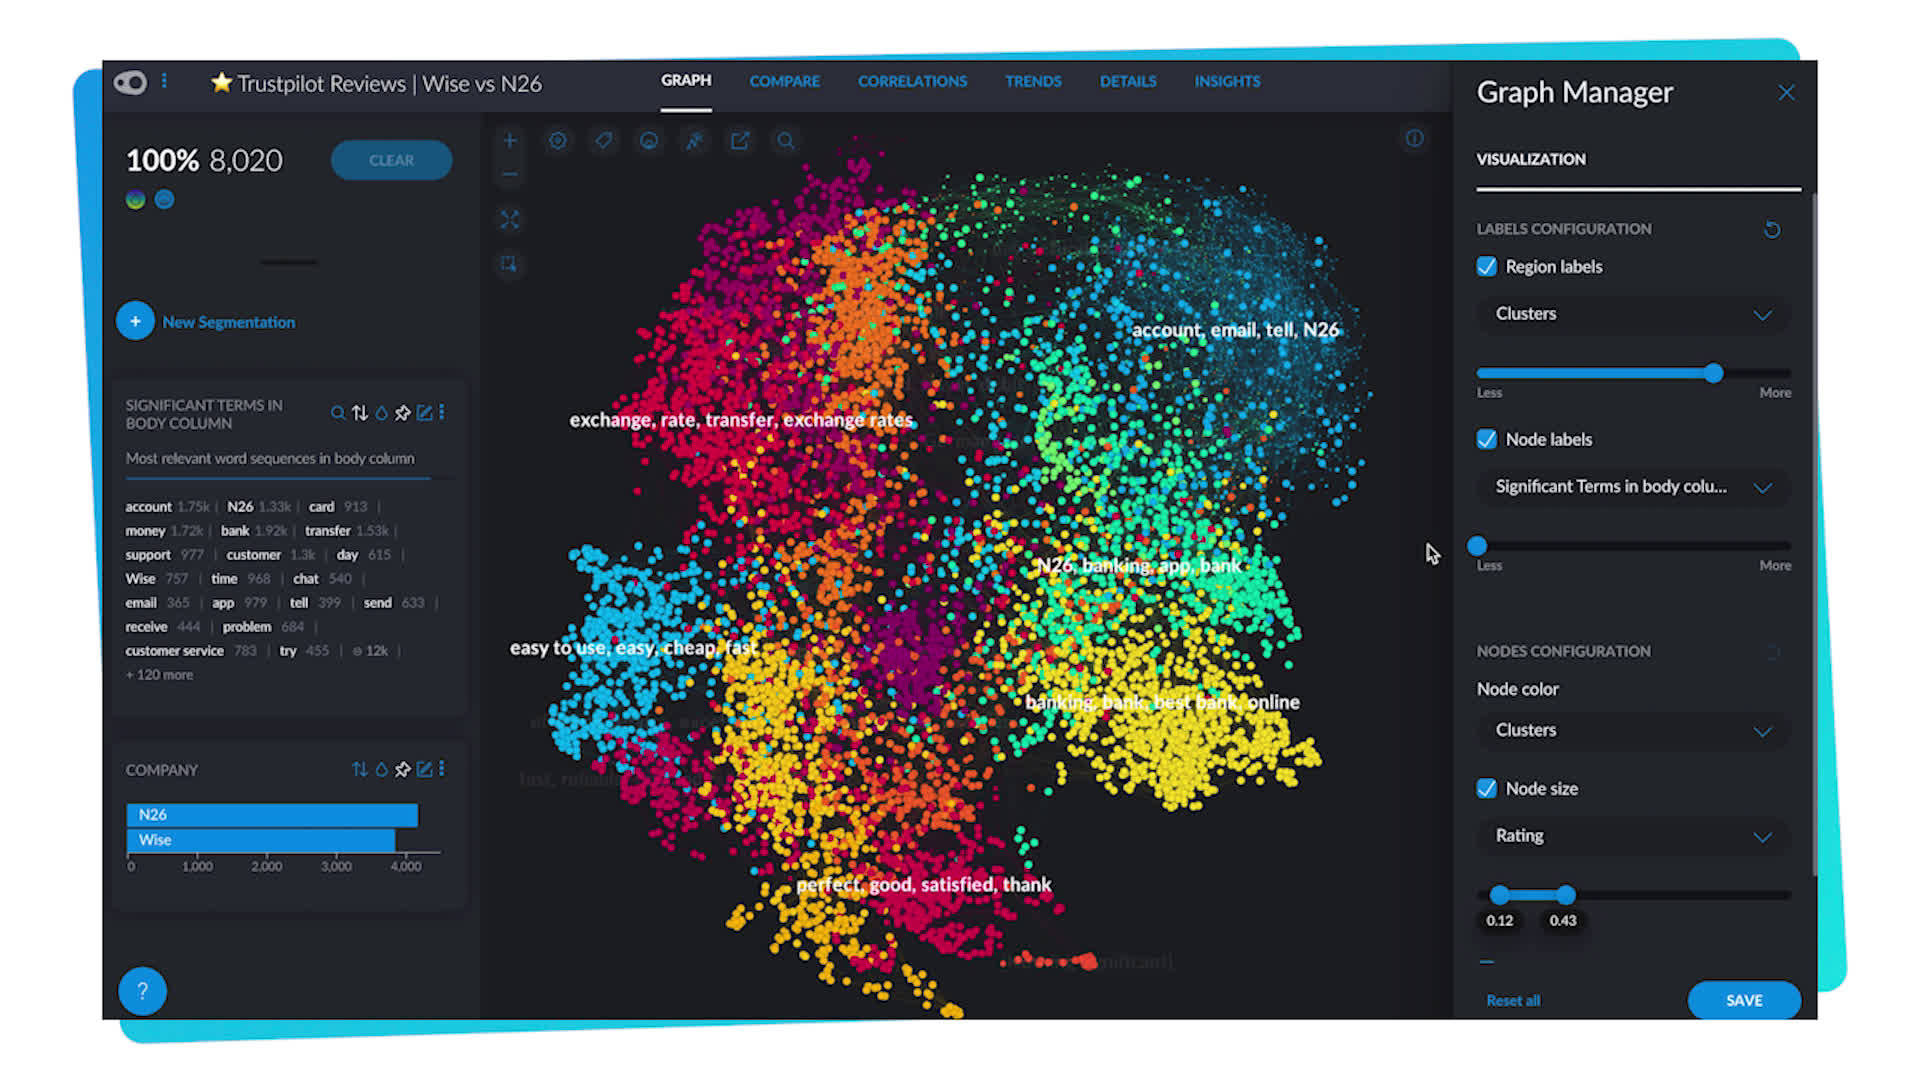Viewport: 1920px width, 1080px height.
Task: Open the Node color Clusters dropdown
Action: click(x=1633, y=731)
